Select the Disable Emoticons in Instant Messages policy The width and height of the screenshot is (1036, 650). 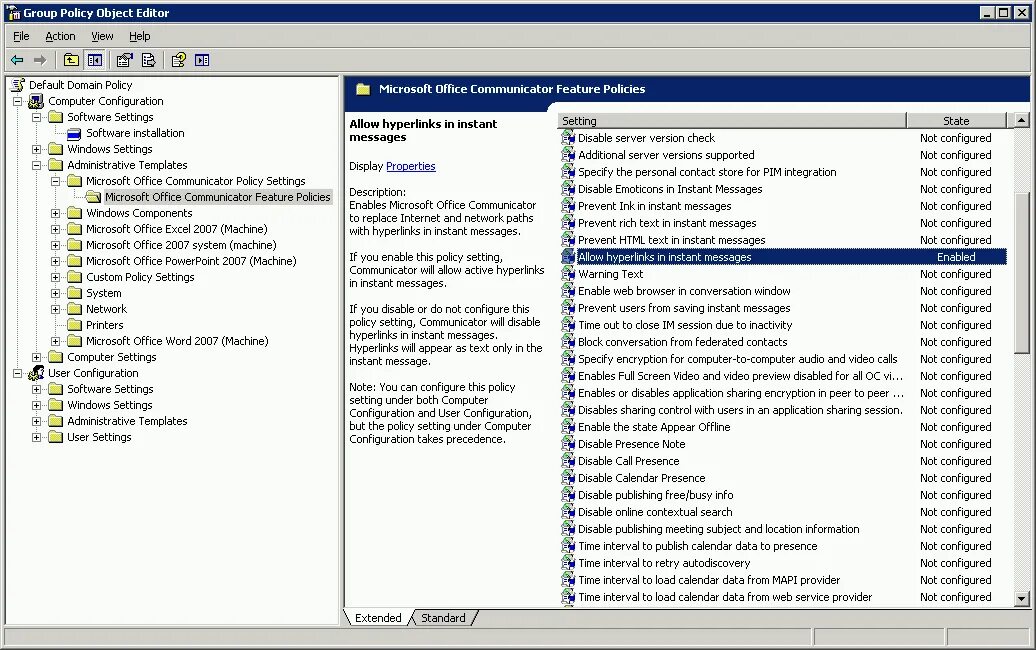click(670, 188)
